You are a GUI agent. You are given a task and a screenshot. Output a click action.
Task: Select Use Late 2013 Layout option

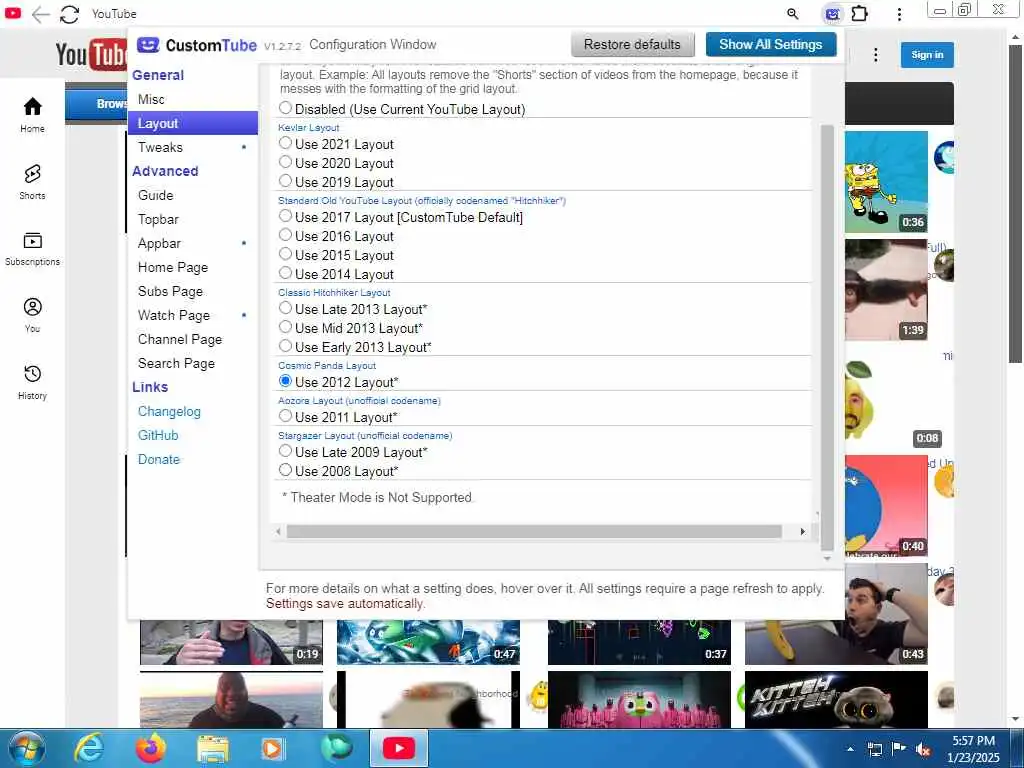point(285,308)
